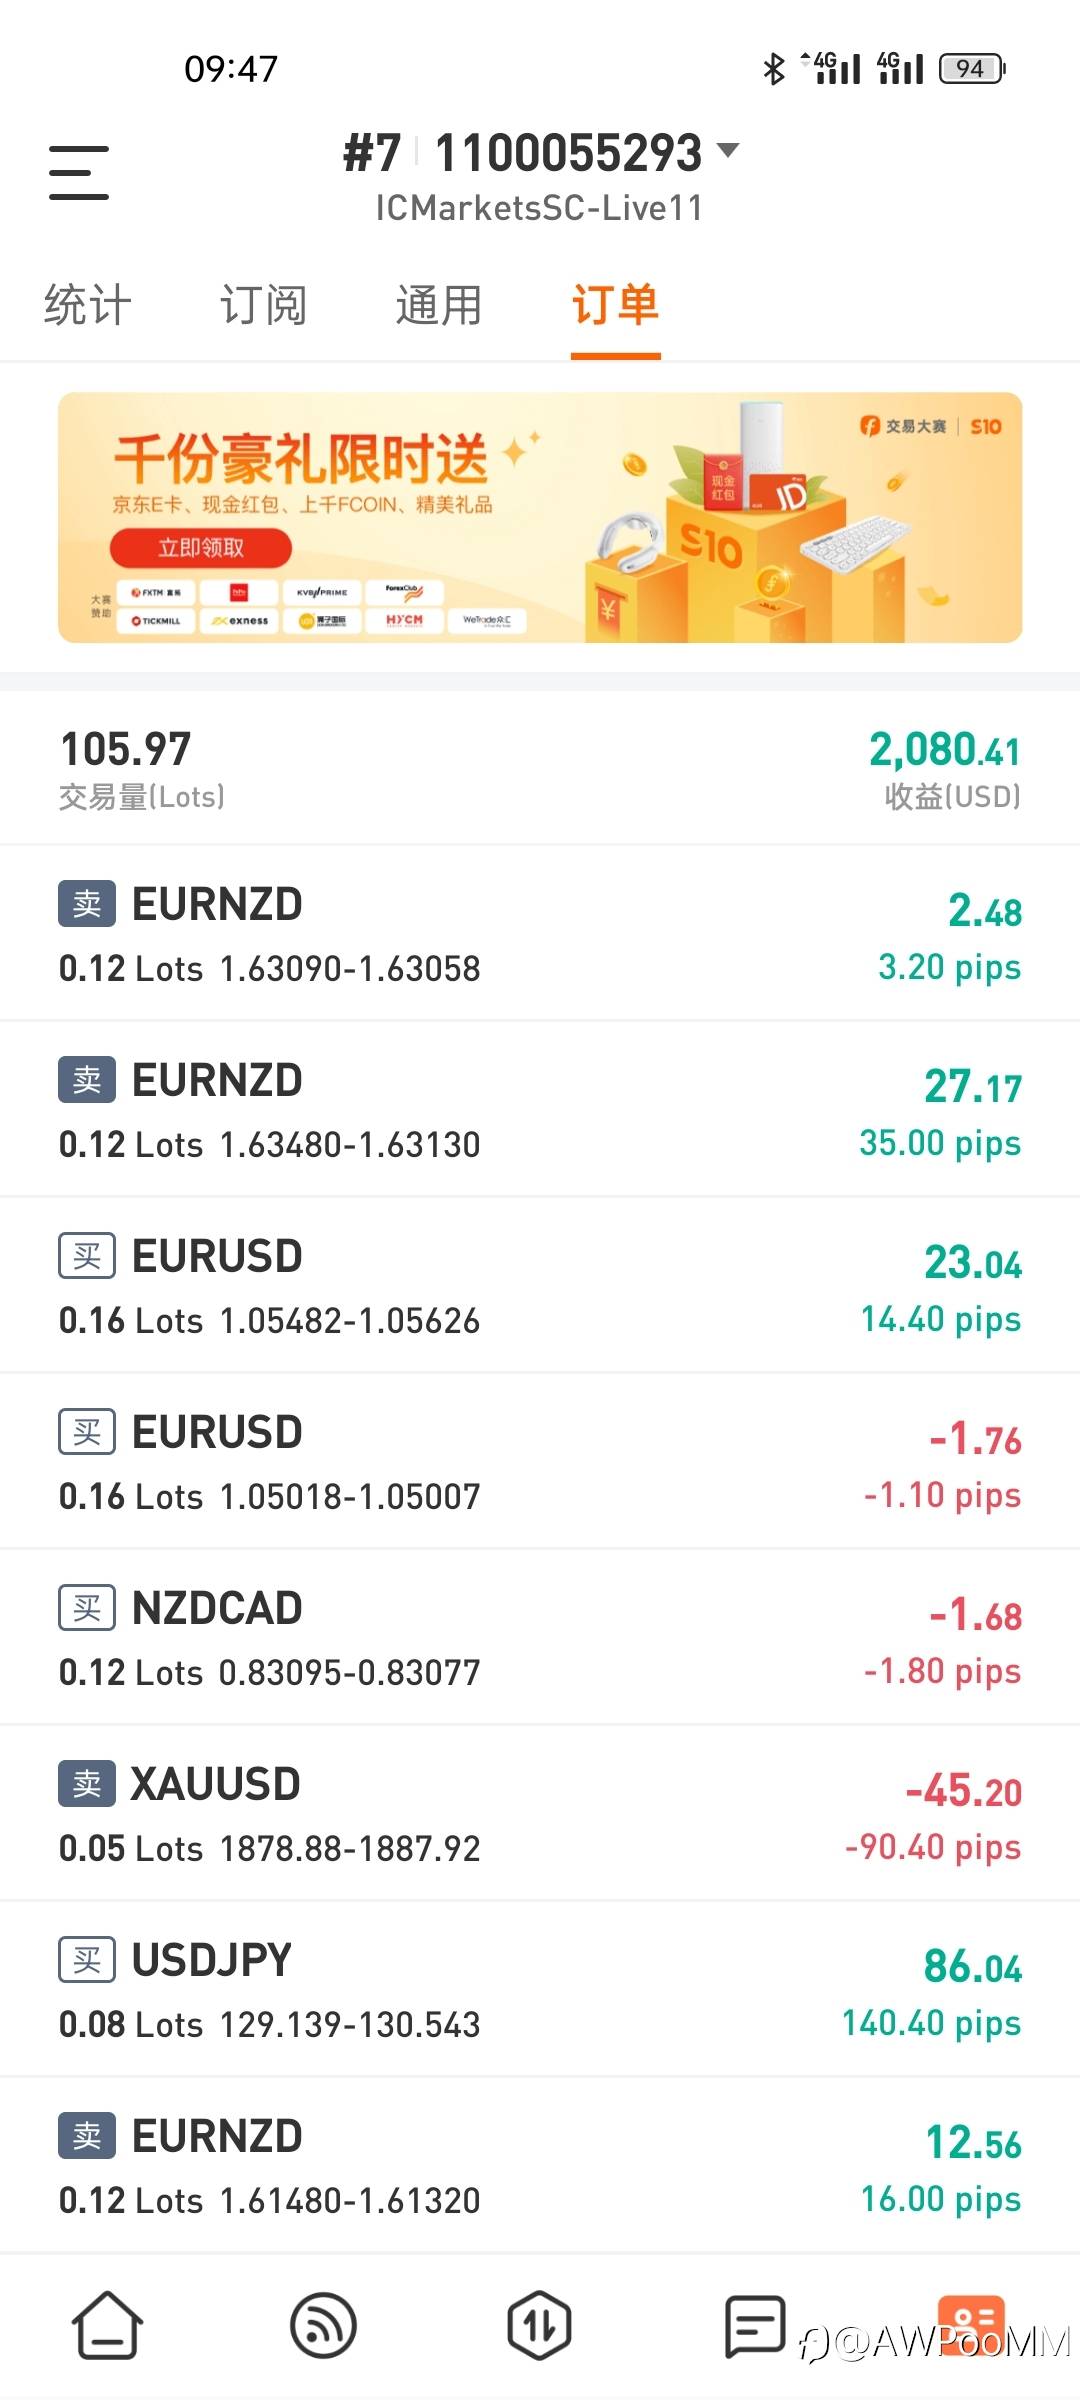Switch to the 通用 tab
Image resolution: width=1080 pixels, height=2400 pixels.
(x=439, y=305)
